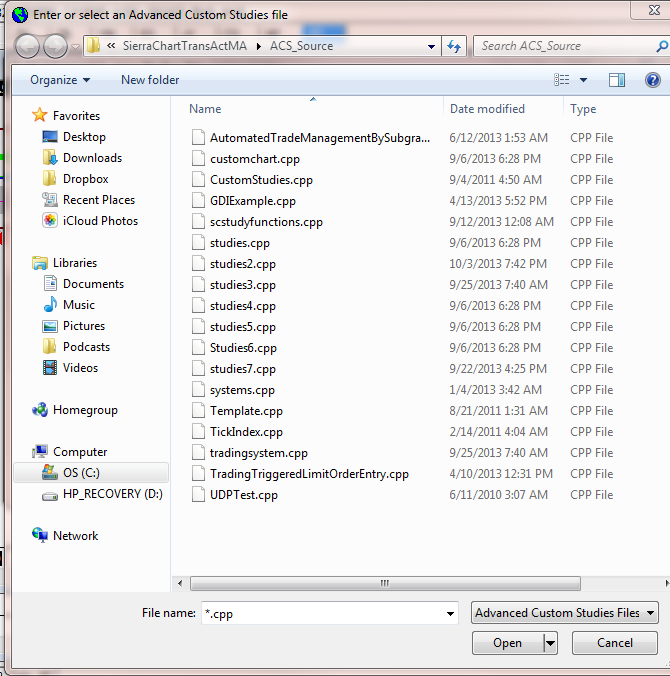Expand the Open button split arrow
Screen dimensions: 670x676
550,643
